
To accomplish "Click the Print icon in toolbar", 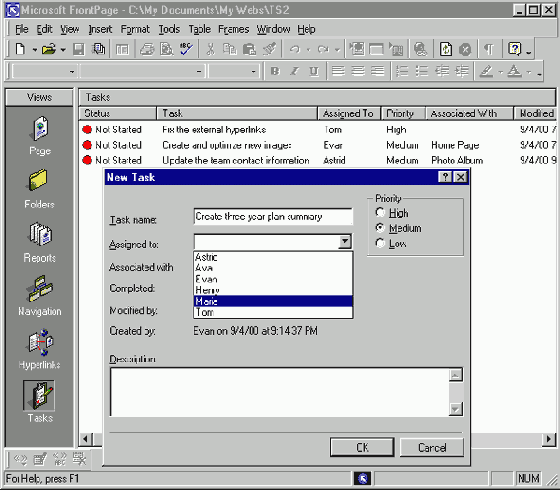I will click(147, 49).
